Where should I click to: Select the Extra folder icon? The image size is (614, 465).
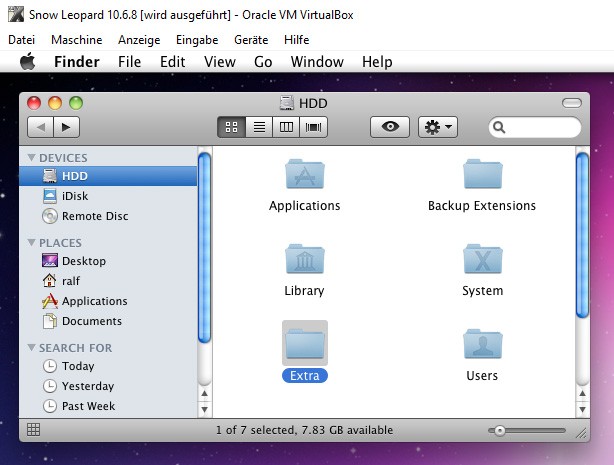305,344
